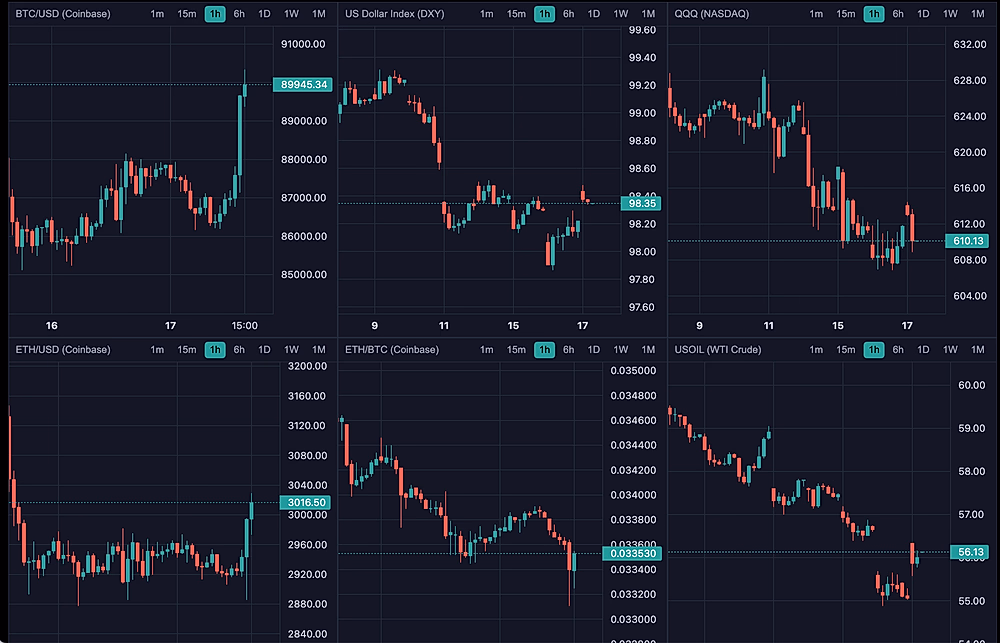1000x643 pixels.
Task: Click active 1h toggle on BTC/USD chart
Action: click(x=215, y=14)
